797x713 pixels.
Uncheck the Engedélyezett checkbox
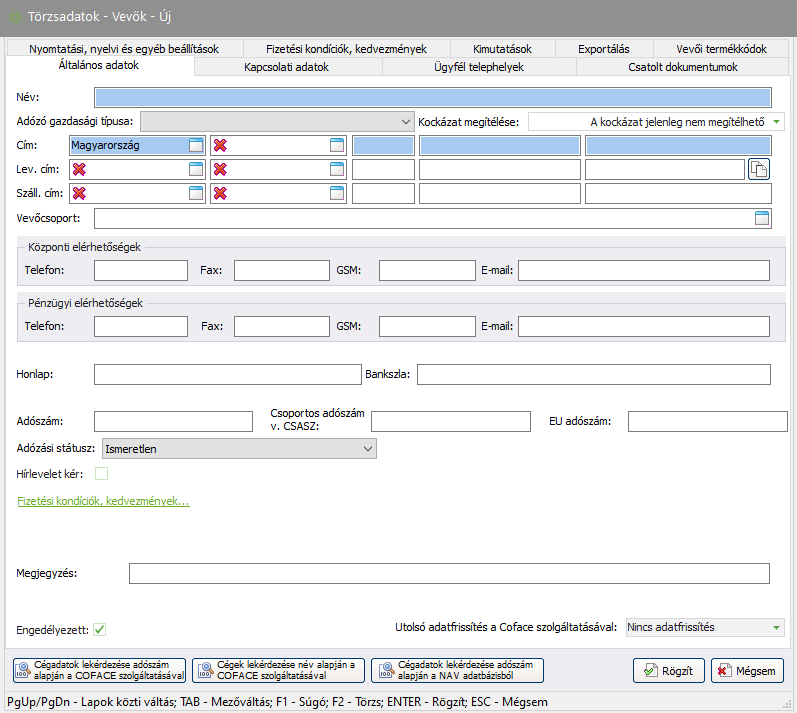coord(100,629)
